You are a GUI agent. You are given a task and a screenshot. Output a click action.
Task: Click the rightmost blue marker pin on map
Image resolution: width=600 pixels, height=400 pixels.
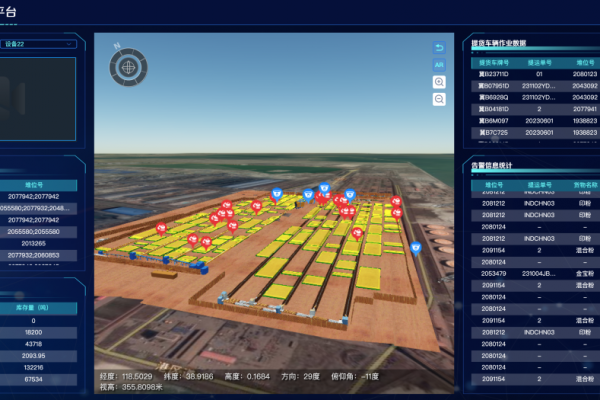tap(416, 246)
